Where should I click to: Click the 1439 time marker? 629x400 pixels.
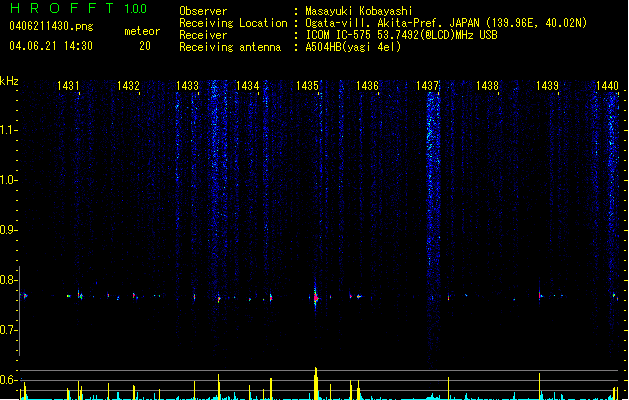click(547, 85)
